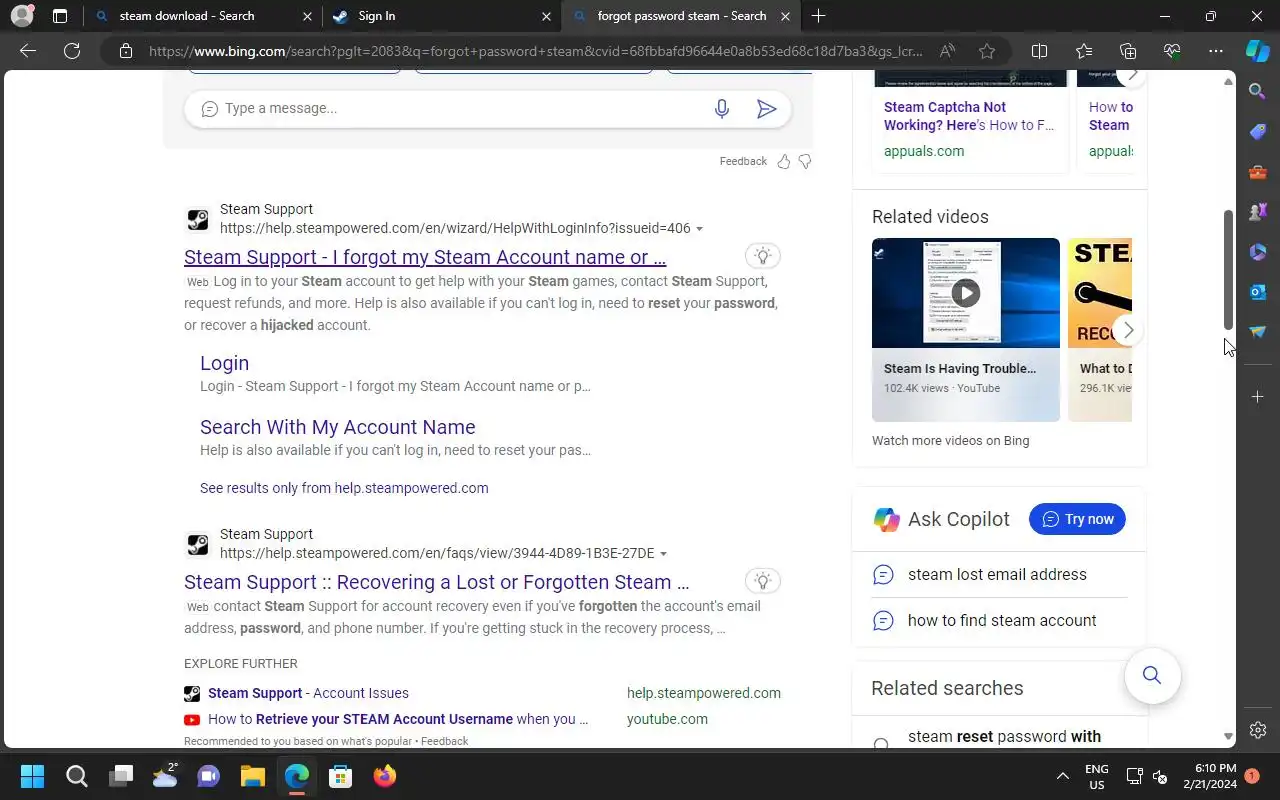Add this page to favorites with the star
1280x800 pixels.
click(987, 51)
